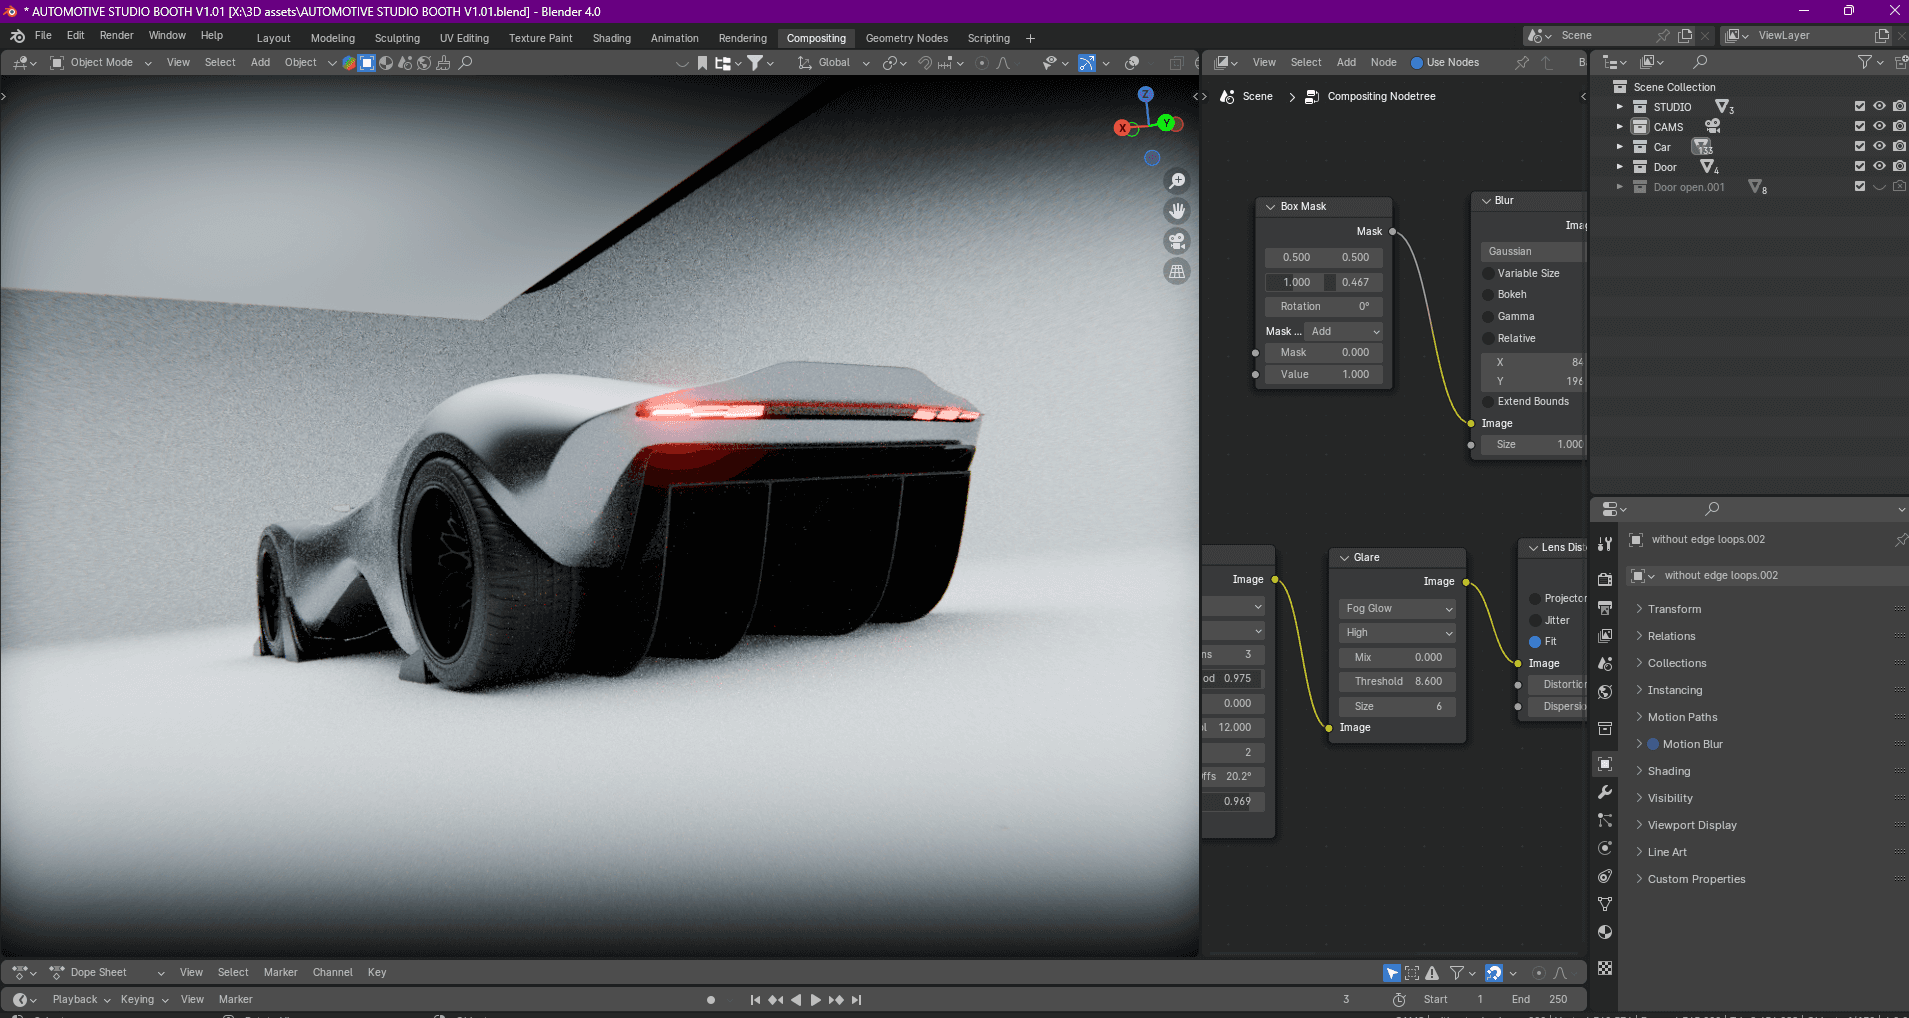Enable Variable Size on the Blur node
This screenshot has height=1018, width=1909.
click(x=1488, y=273)
